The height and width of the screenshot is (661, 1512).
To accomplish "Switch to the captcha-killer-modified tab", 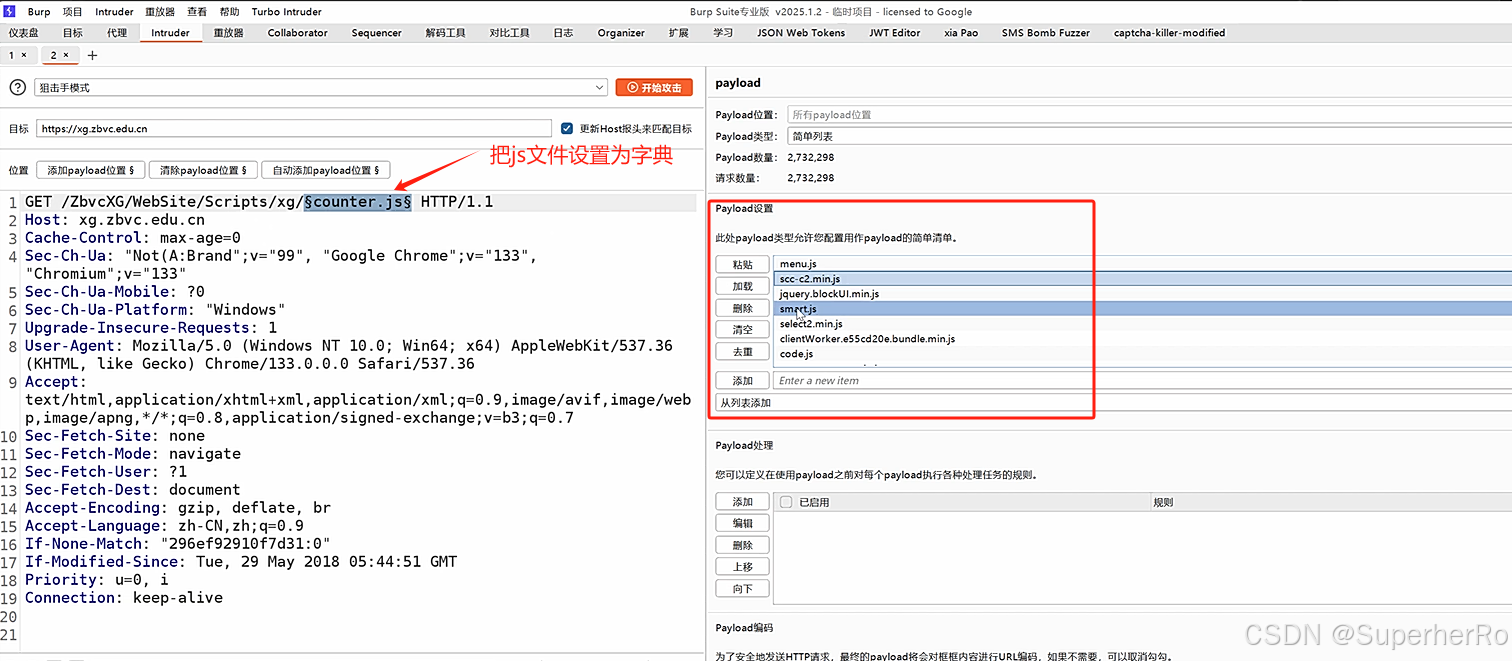I will 1169,33.
